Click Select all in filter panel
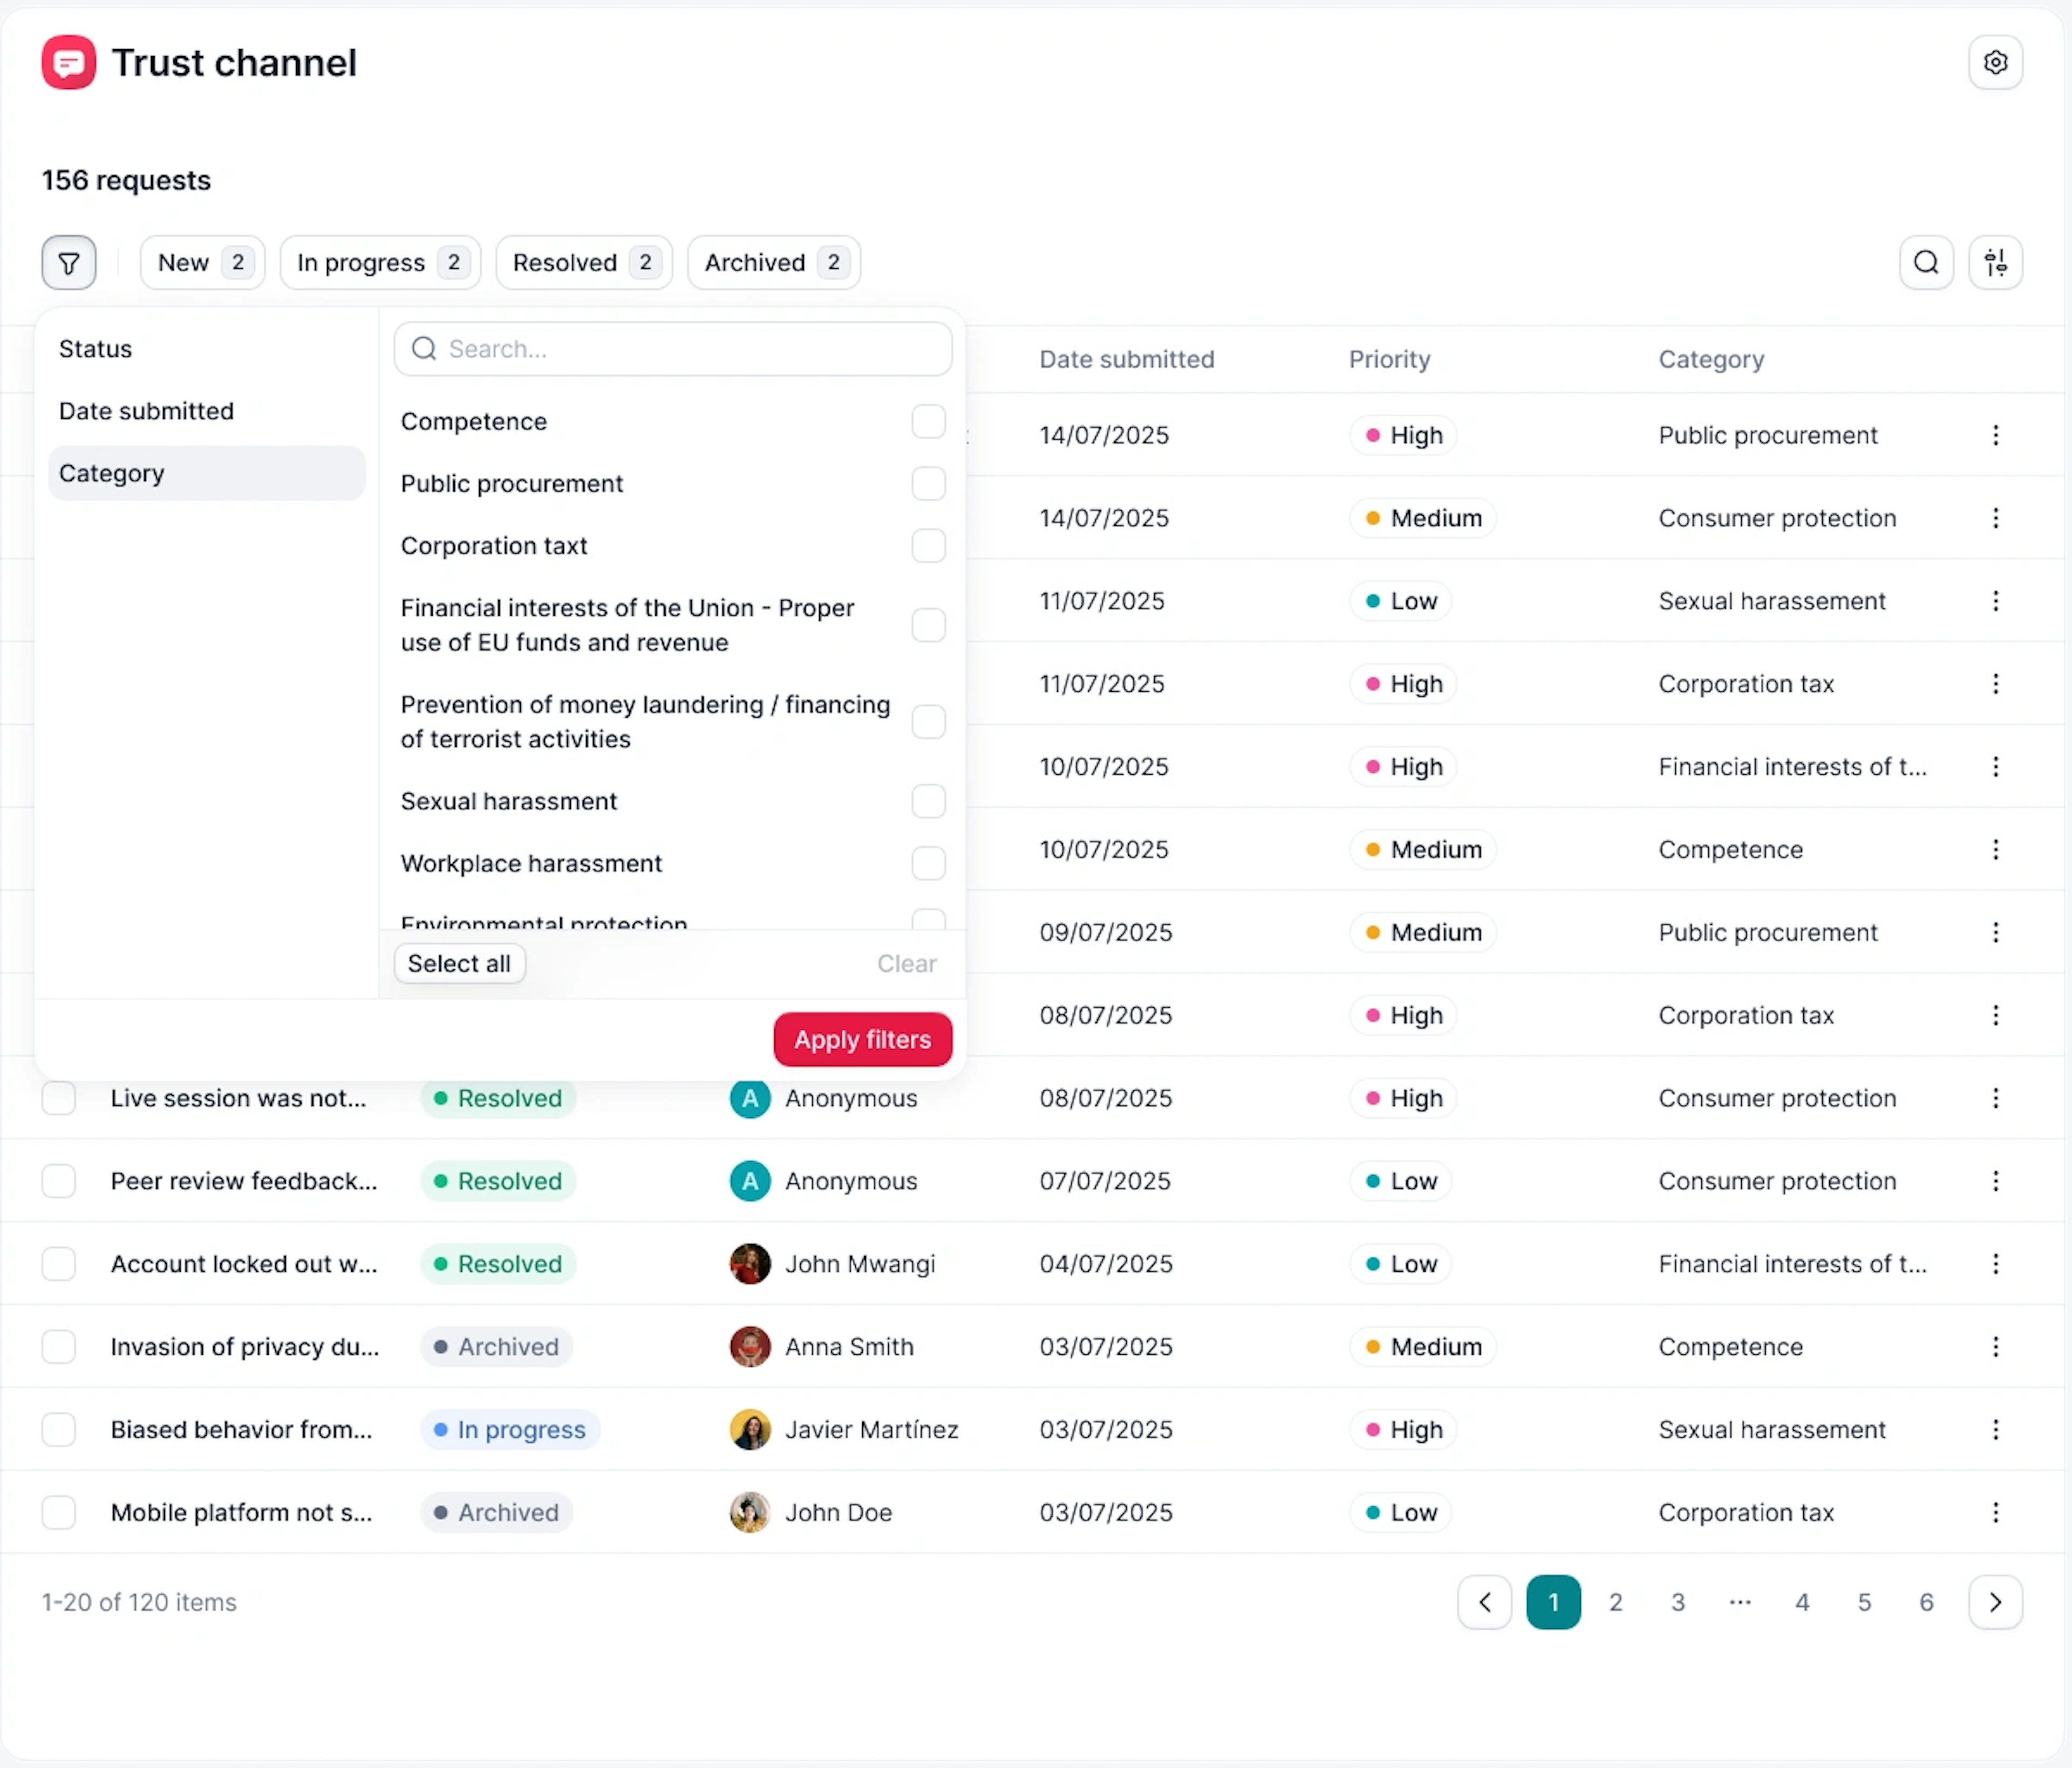 coord(459,964)
